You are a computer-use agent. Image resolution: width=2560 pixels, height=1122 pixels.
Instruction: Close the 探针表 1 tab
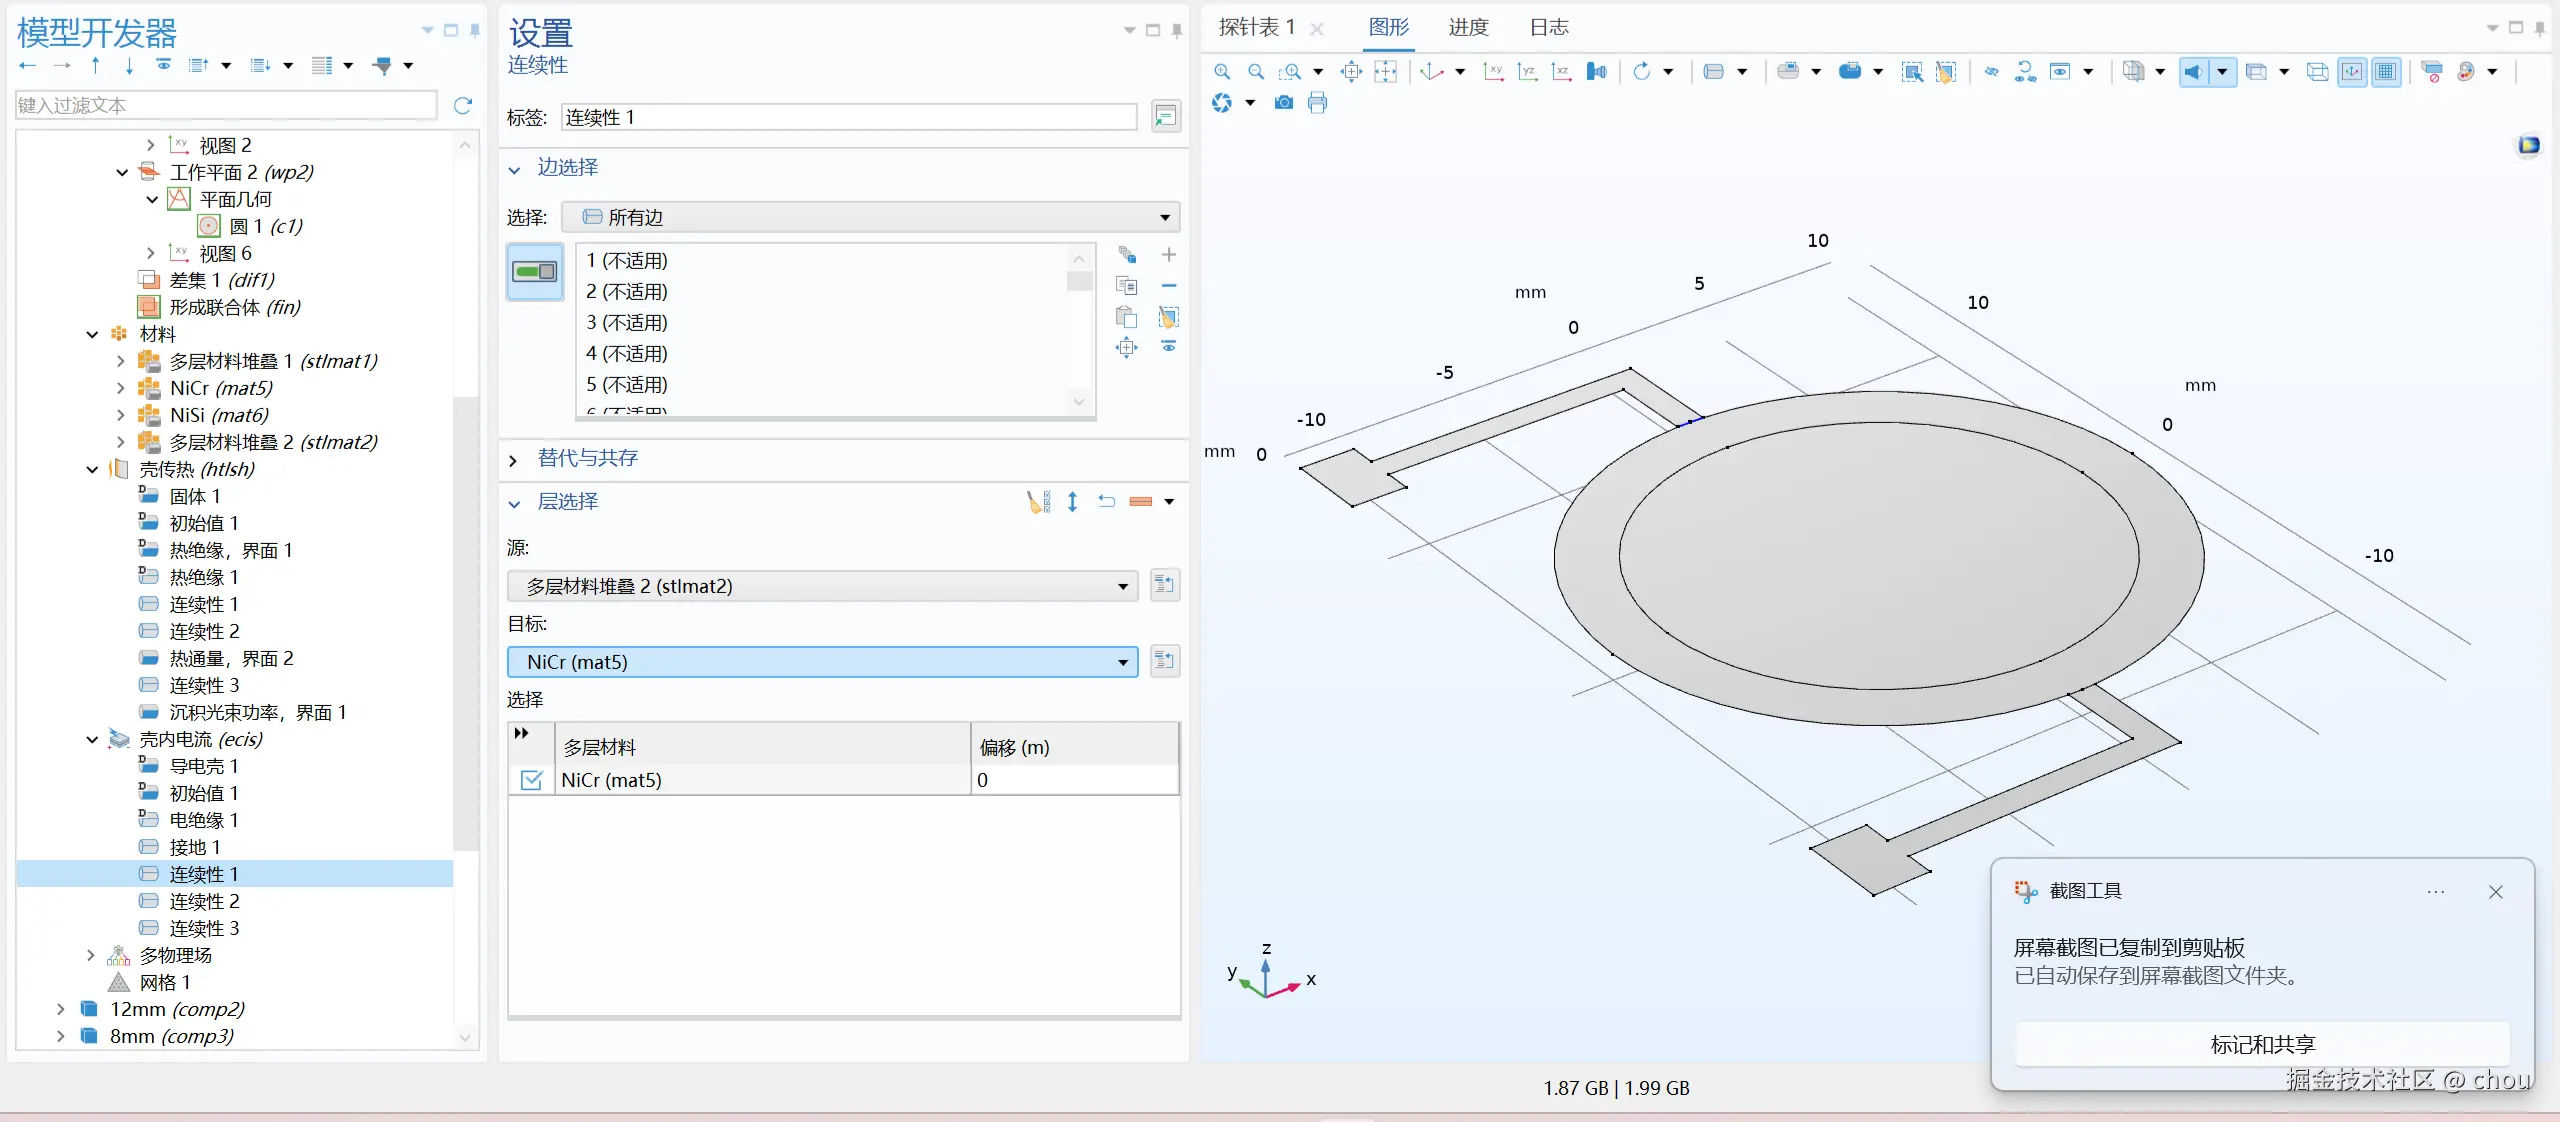pyautogui.click(x=1318, y=29)
